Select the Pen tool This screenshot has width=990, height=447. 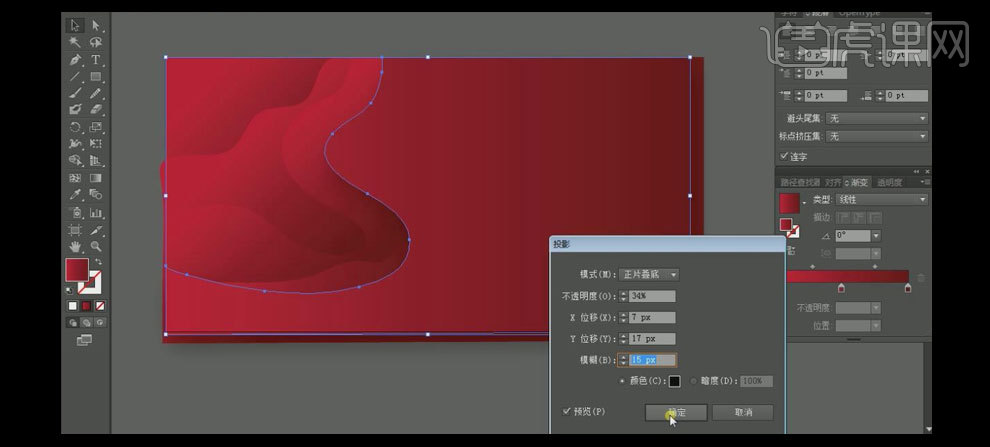click(x=75, y=60)
